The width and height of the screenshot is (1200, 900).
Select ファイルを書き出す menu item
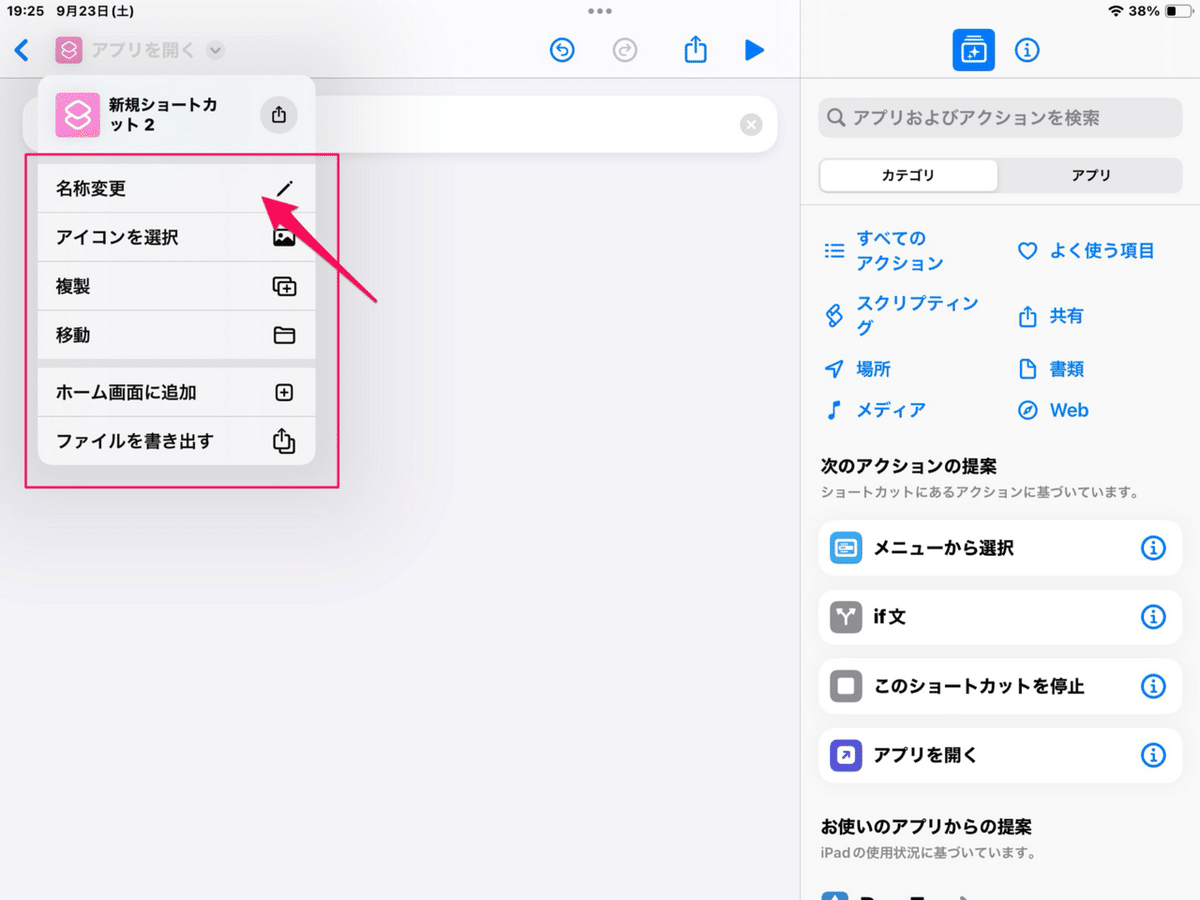[x=176, y=441]
